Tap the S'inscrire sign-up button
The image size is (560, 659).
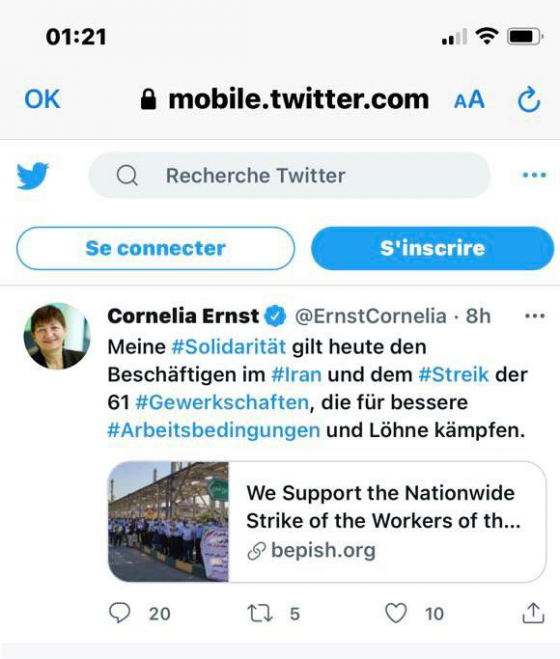point(432,248)
